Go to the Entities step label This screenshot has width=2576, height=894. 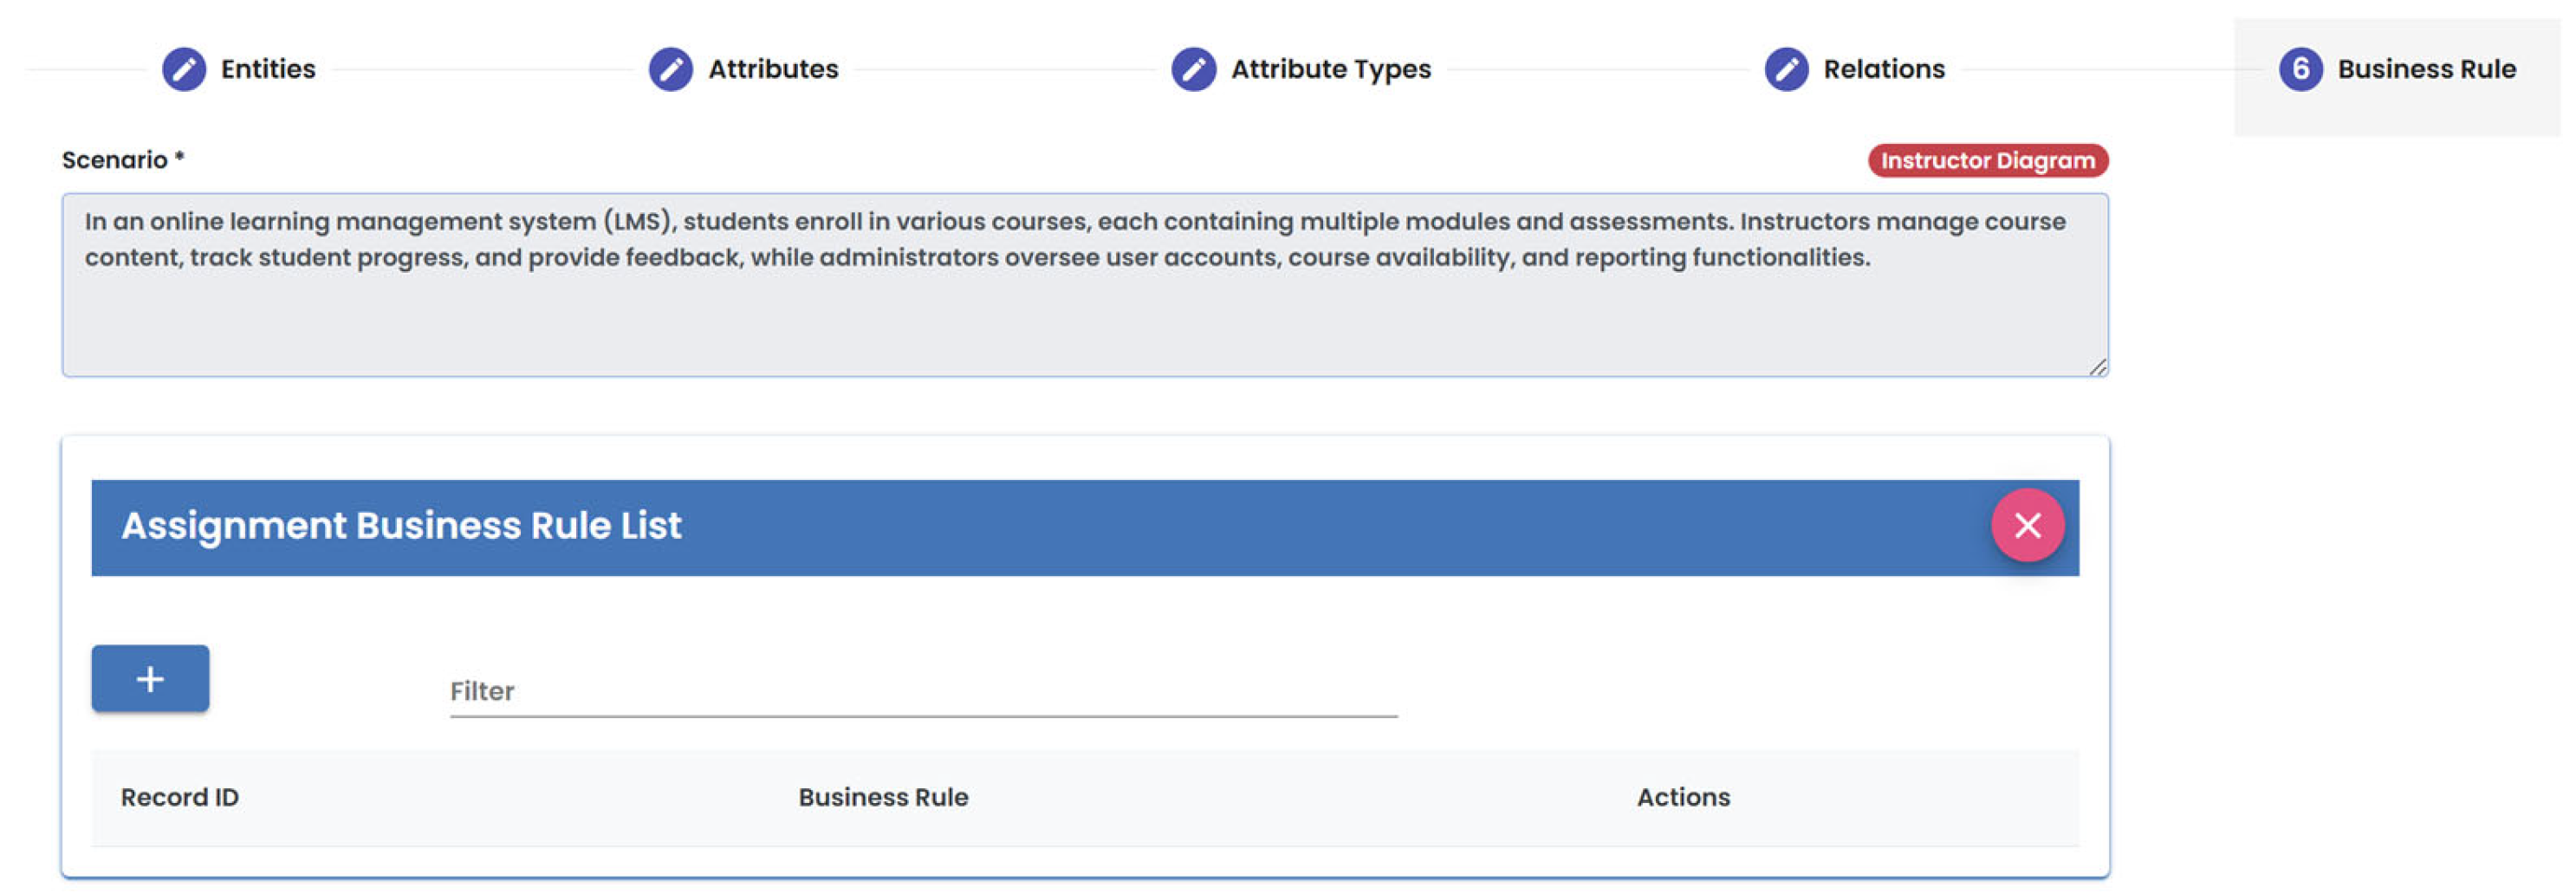coord(268,69)
